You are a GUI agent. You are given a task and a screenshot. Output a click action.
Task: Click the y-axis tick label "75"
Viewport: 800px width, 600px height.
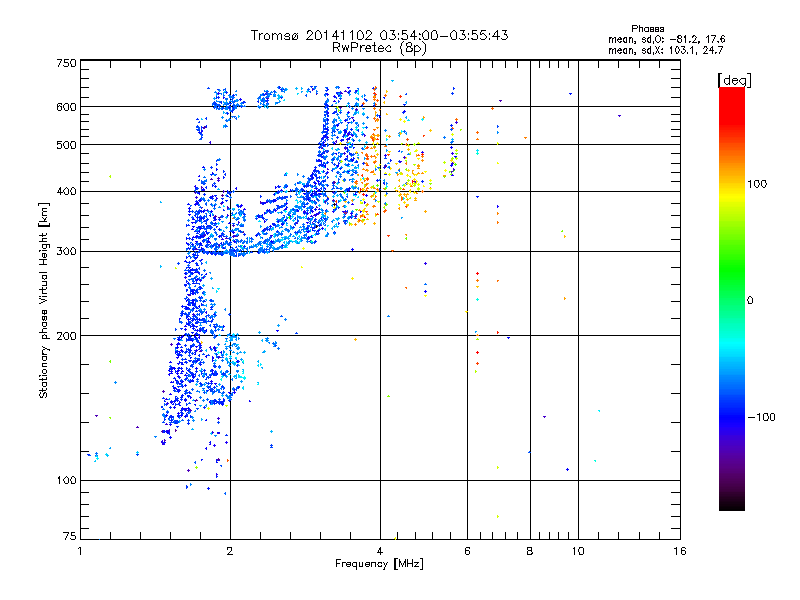(70, 536)
